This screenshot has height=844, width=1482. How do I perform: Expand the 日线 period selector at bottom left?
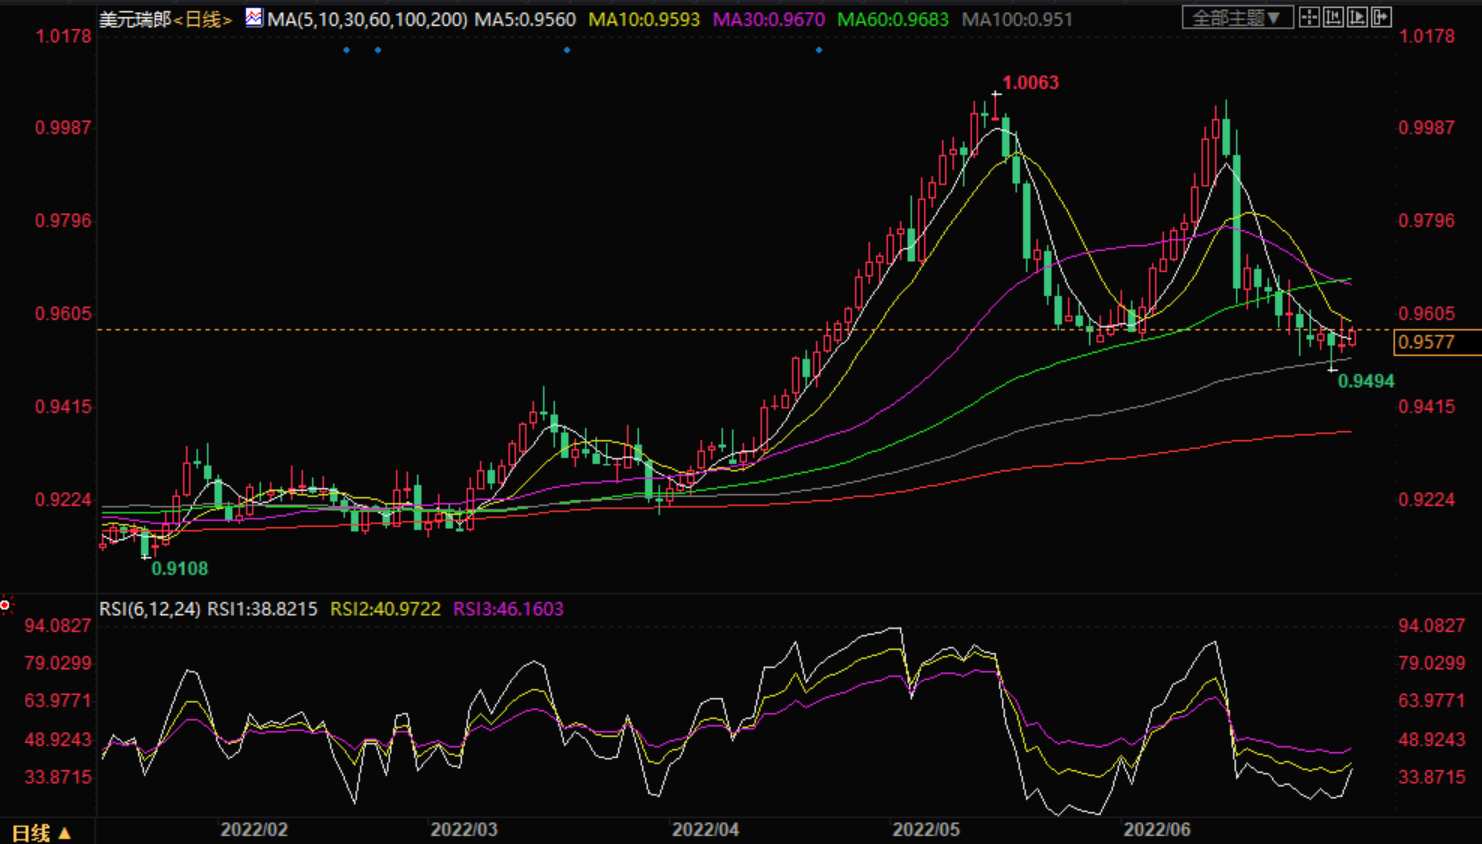click(40, 832)
